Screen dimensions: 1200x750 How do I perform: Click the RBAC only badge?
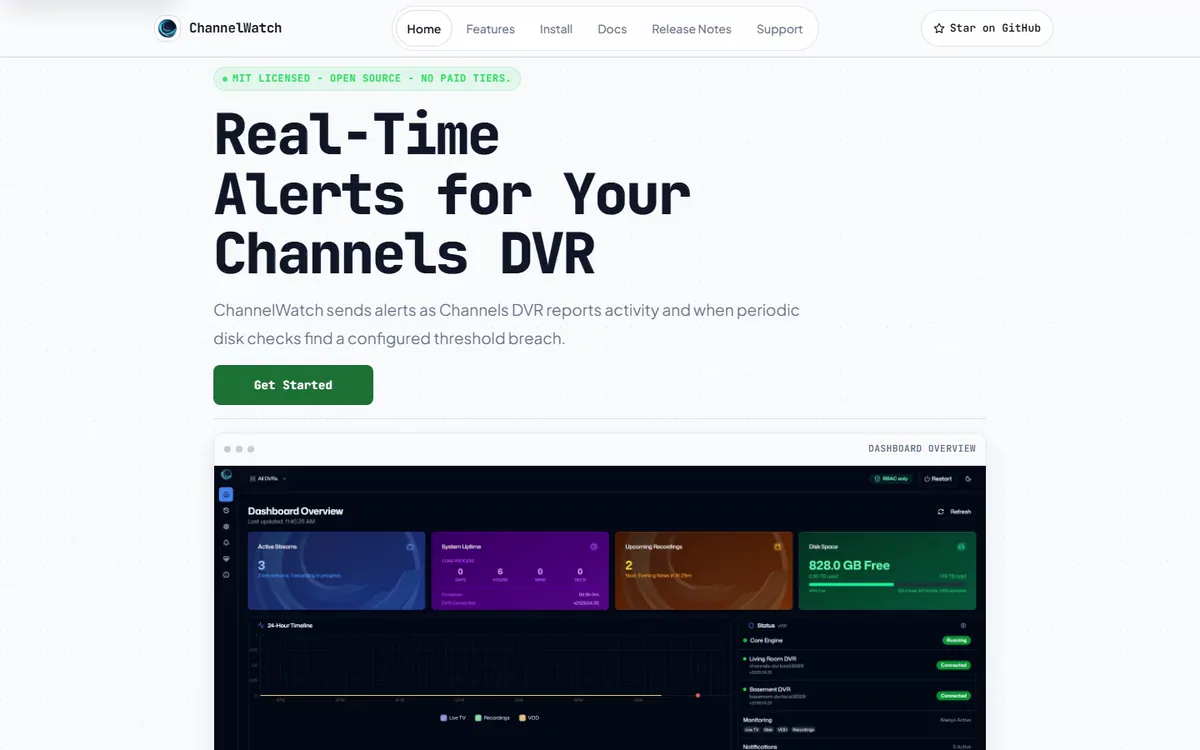[891, 479]
